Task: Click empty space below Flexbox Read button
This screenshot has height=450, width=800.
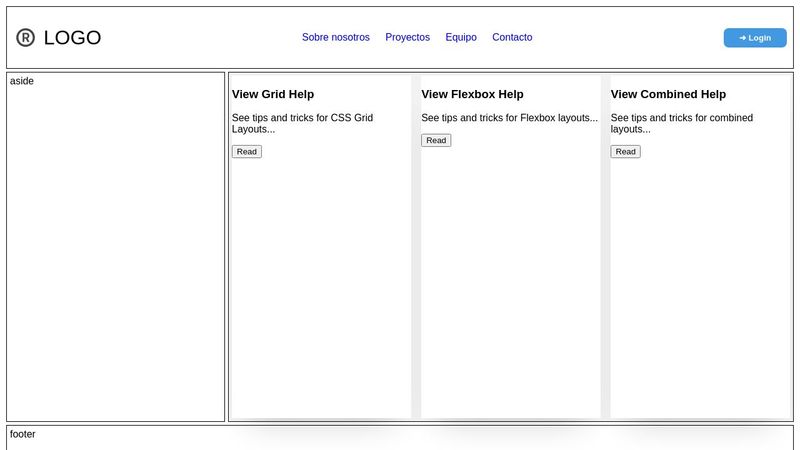Action: pyautogui.click(x=510, y=280)
